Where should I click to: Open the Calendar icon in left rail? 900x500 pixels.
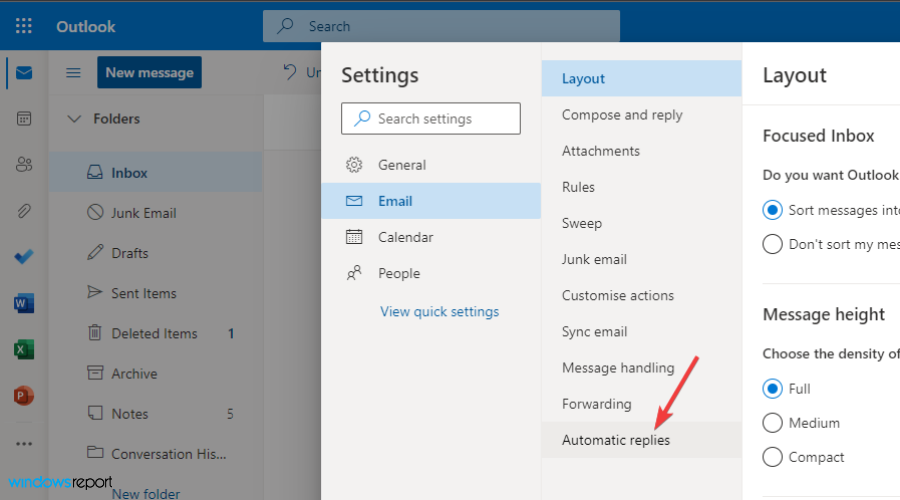pos(24,119)
